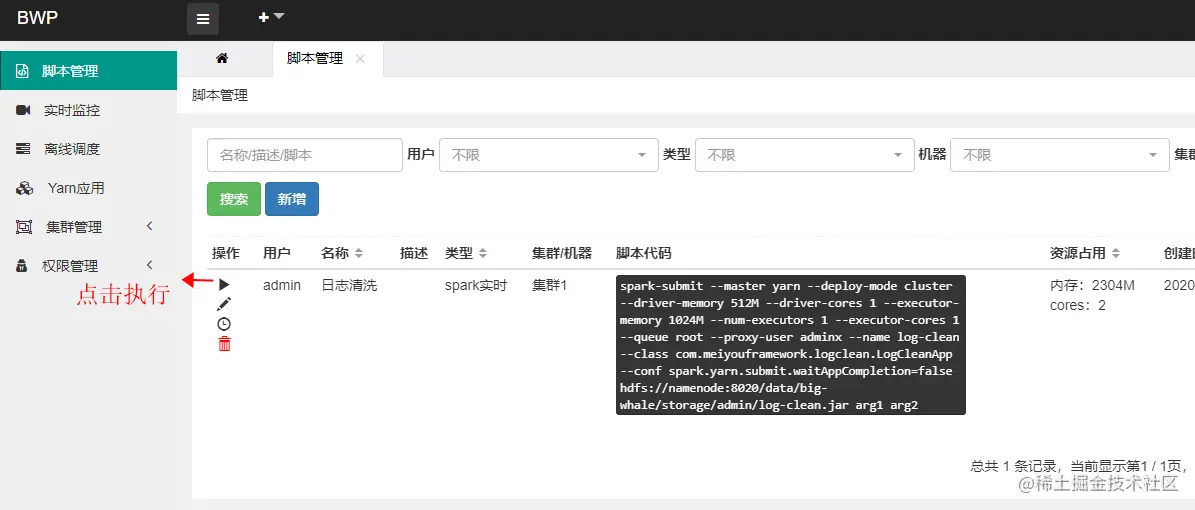
Task: Click the BWP logo text
Action: click(37, 18)
